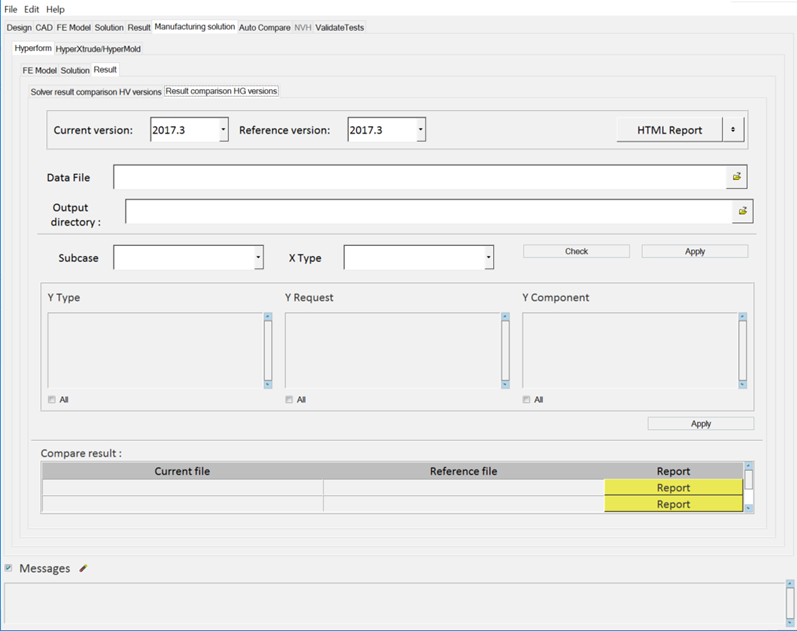Click the HTML Report button
This screenshot has height=631, width=797.
click(669, 130)
